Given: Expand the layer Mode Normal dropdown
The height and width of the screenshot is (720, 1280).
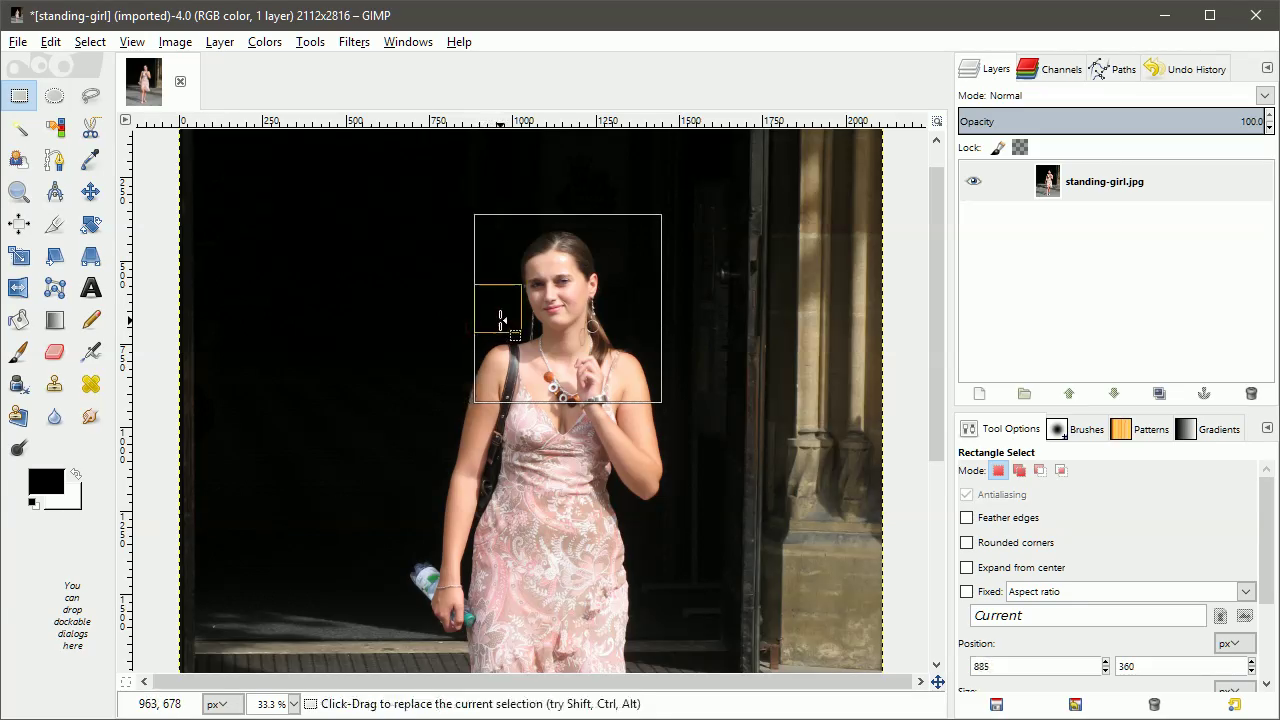Looking at the screenshot, I should 1264,96.
